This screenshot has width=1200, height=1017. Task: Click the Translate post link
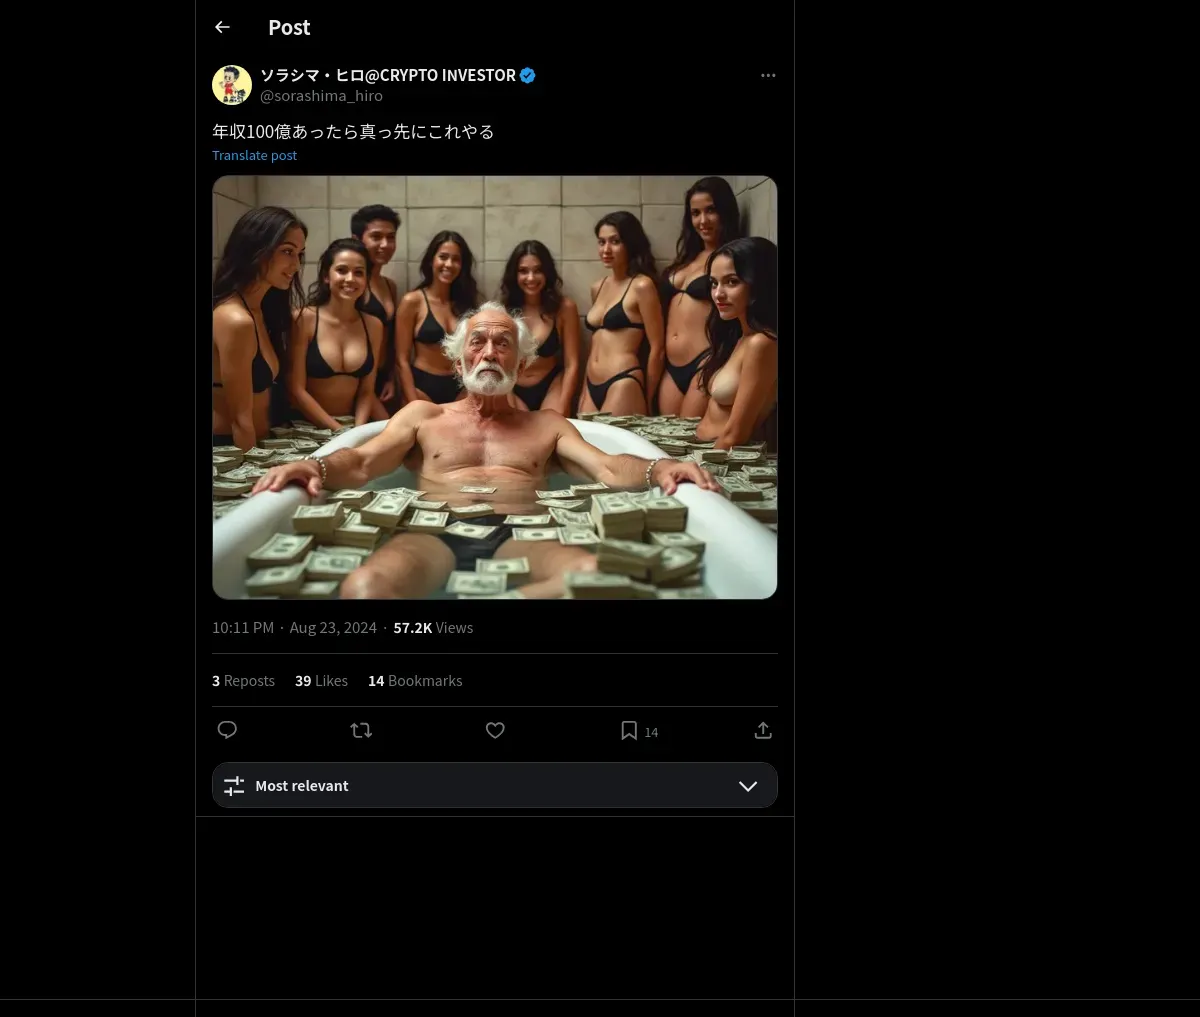pyautogui.click(x=254, y=156)
